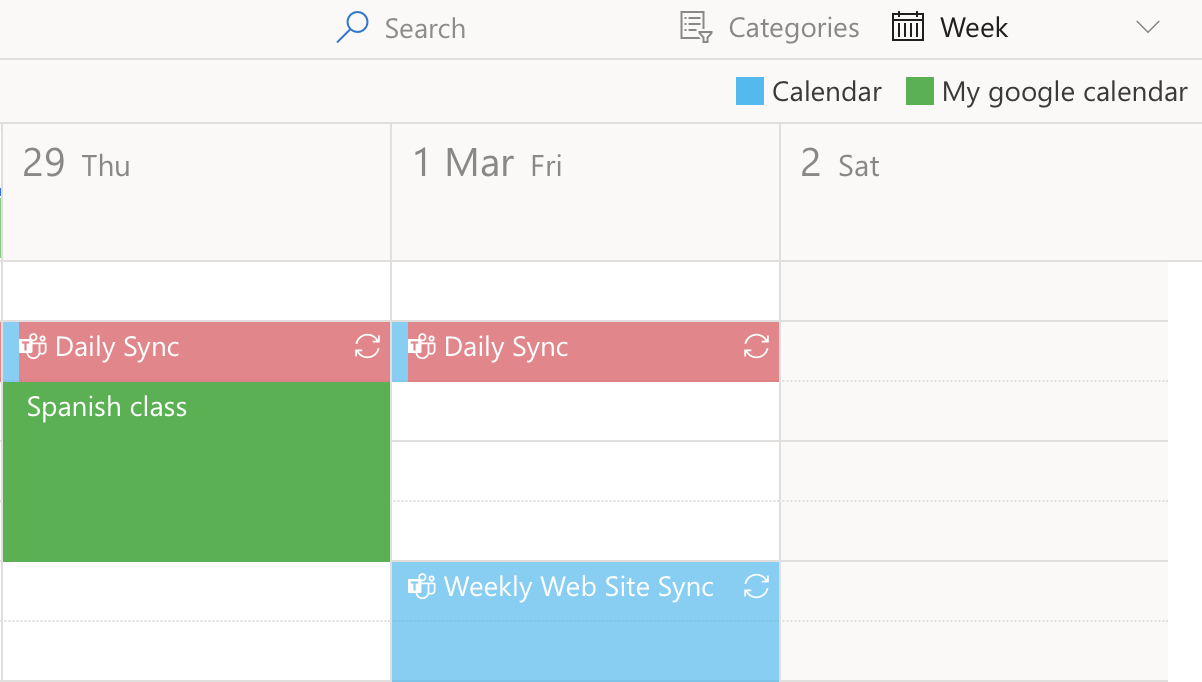Image resolution: width=1202 pixels, height=682 pixels.
Task: Click recurrence icon on Friday Daily Sync
Action: [756, 347]
